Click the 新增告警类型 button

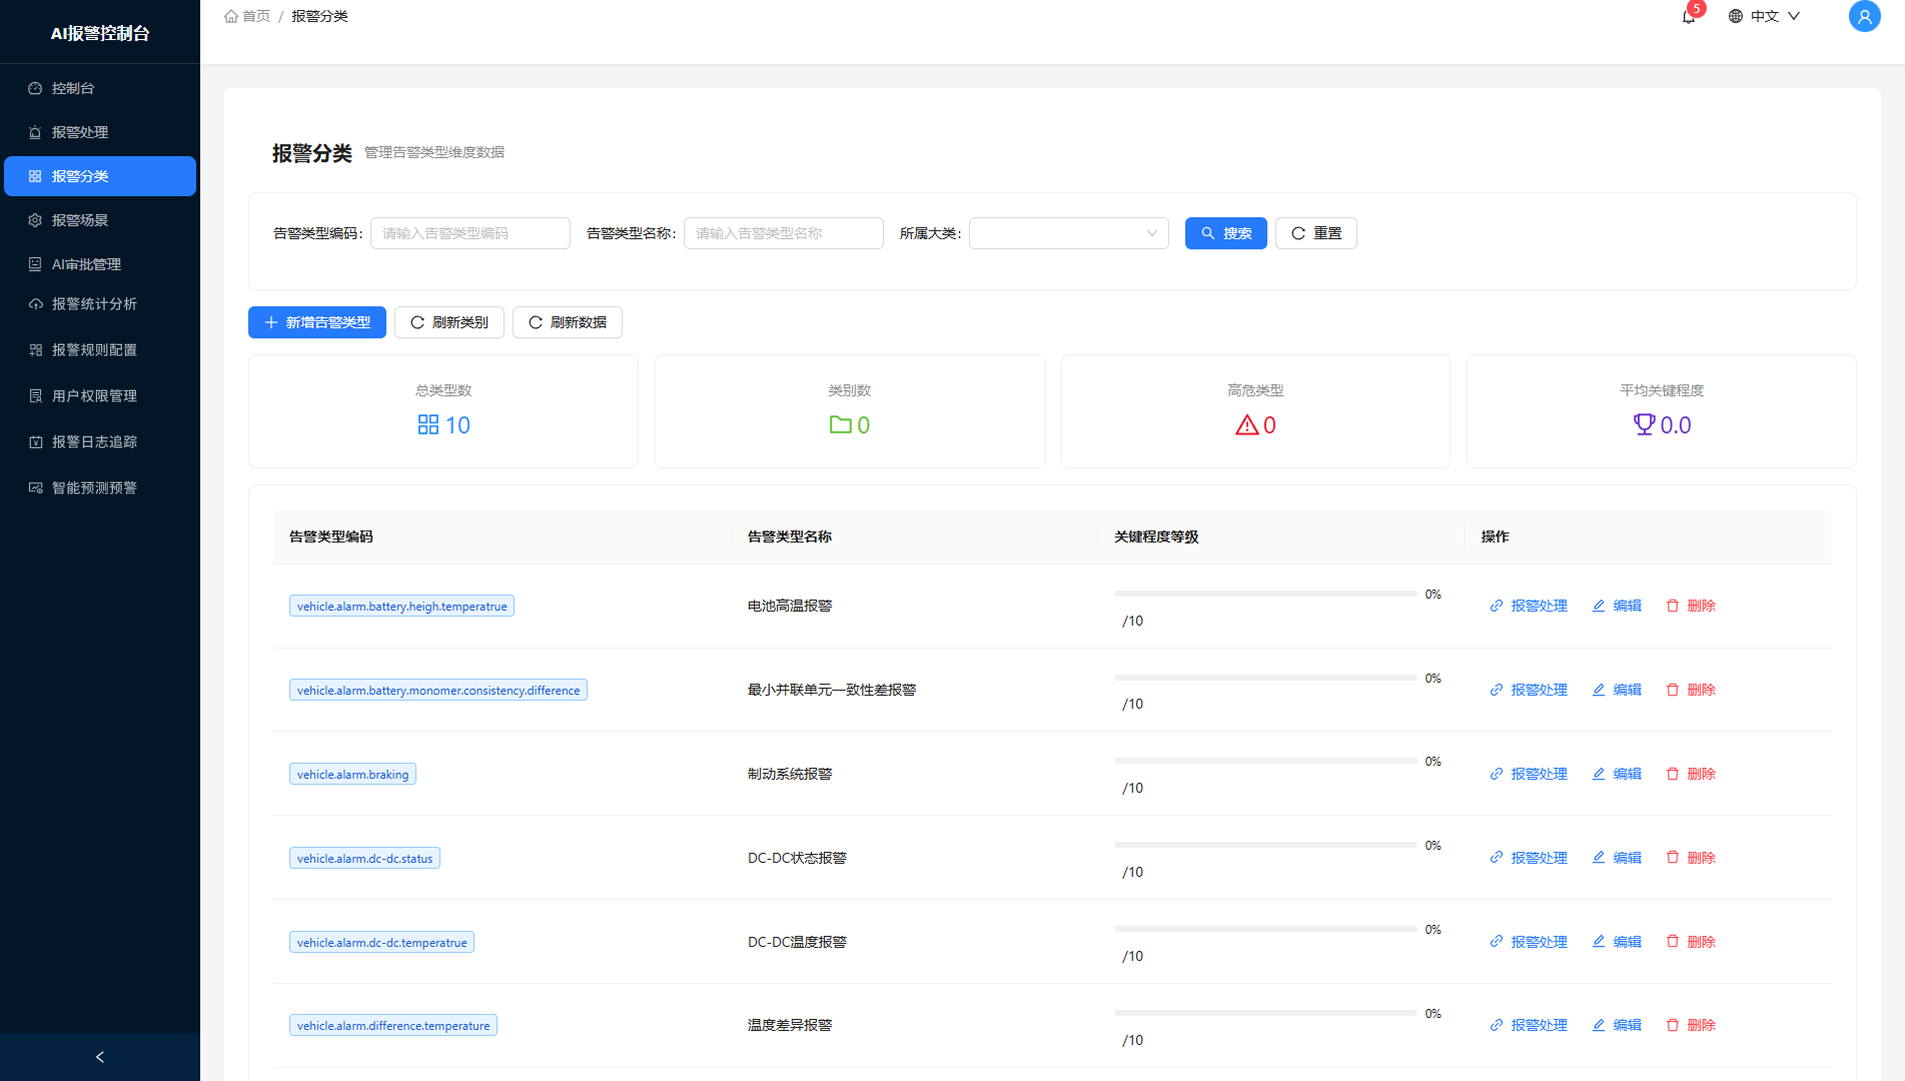(317, 322)
